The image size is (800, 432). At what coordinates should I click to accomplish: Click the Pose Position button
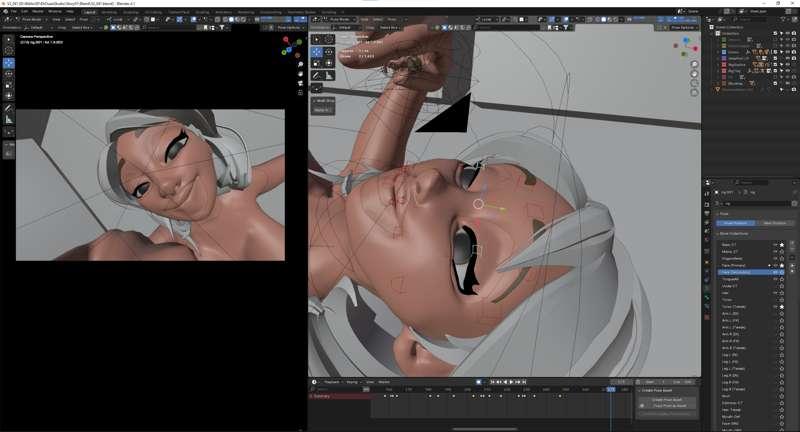click(x=735, y=223)
